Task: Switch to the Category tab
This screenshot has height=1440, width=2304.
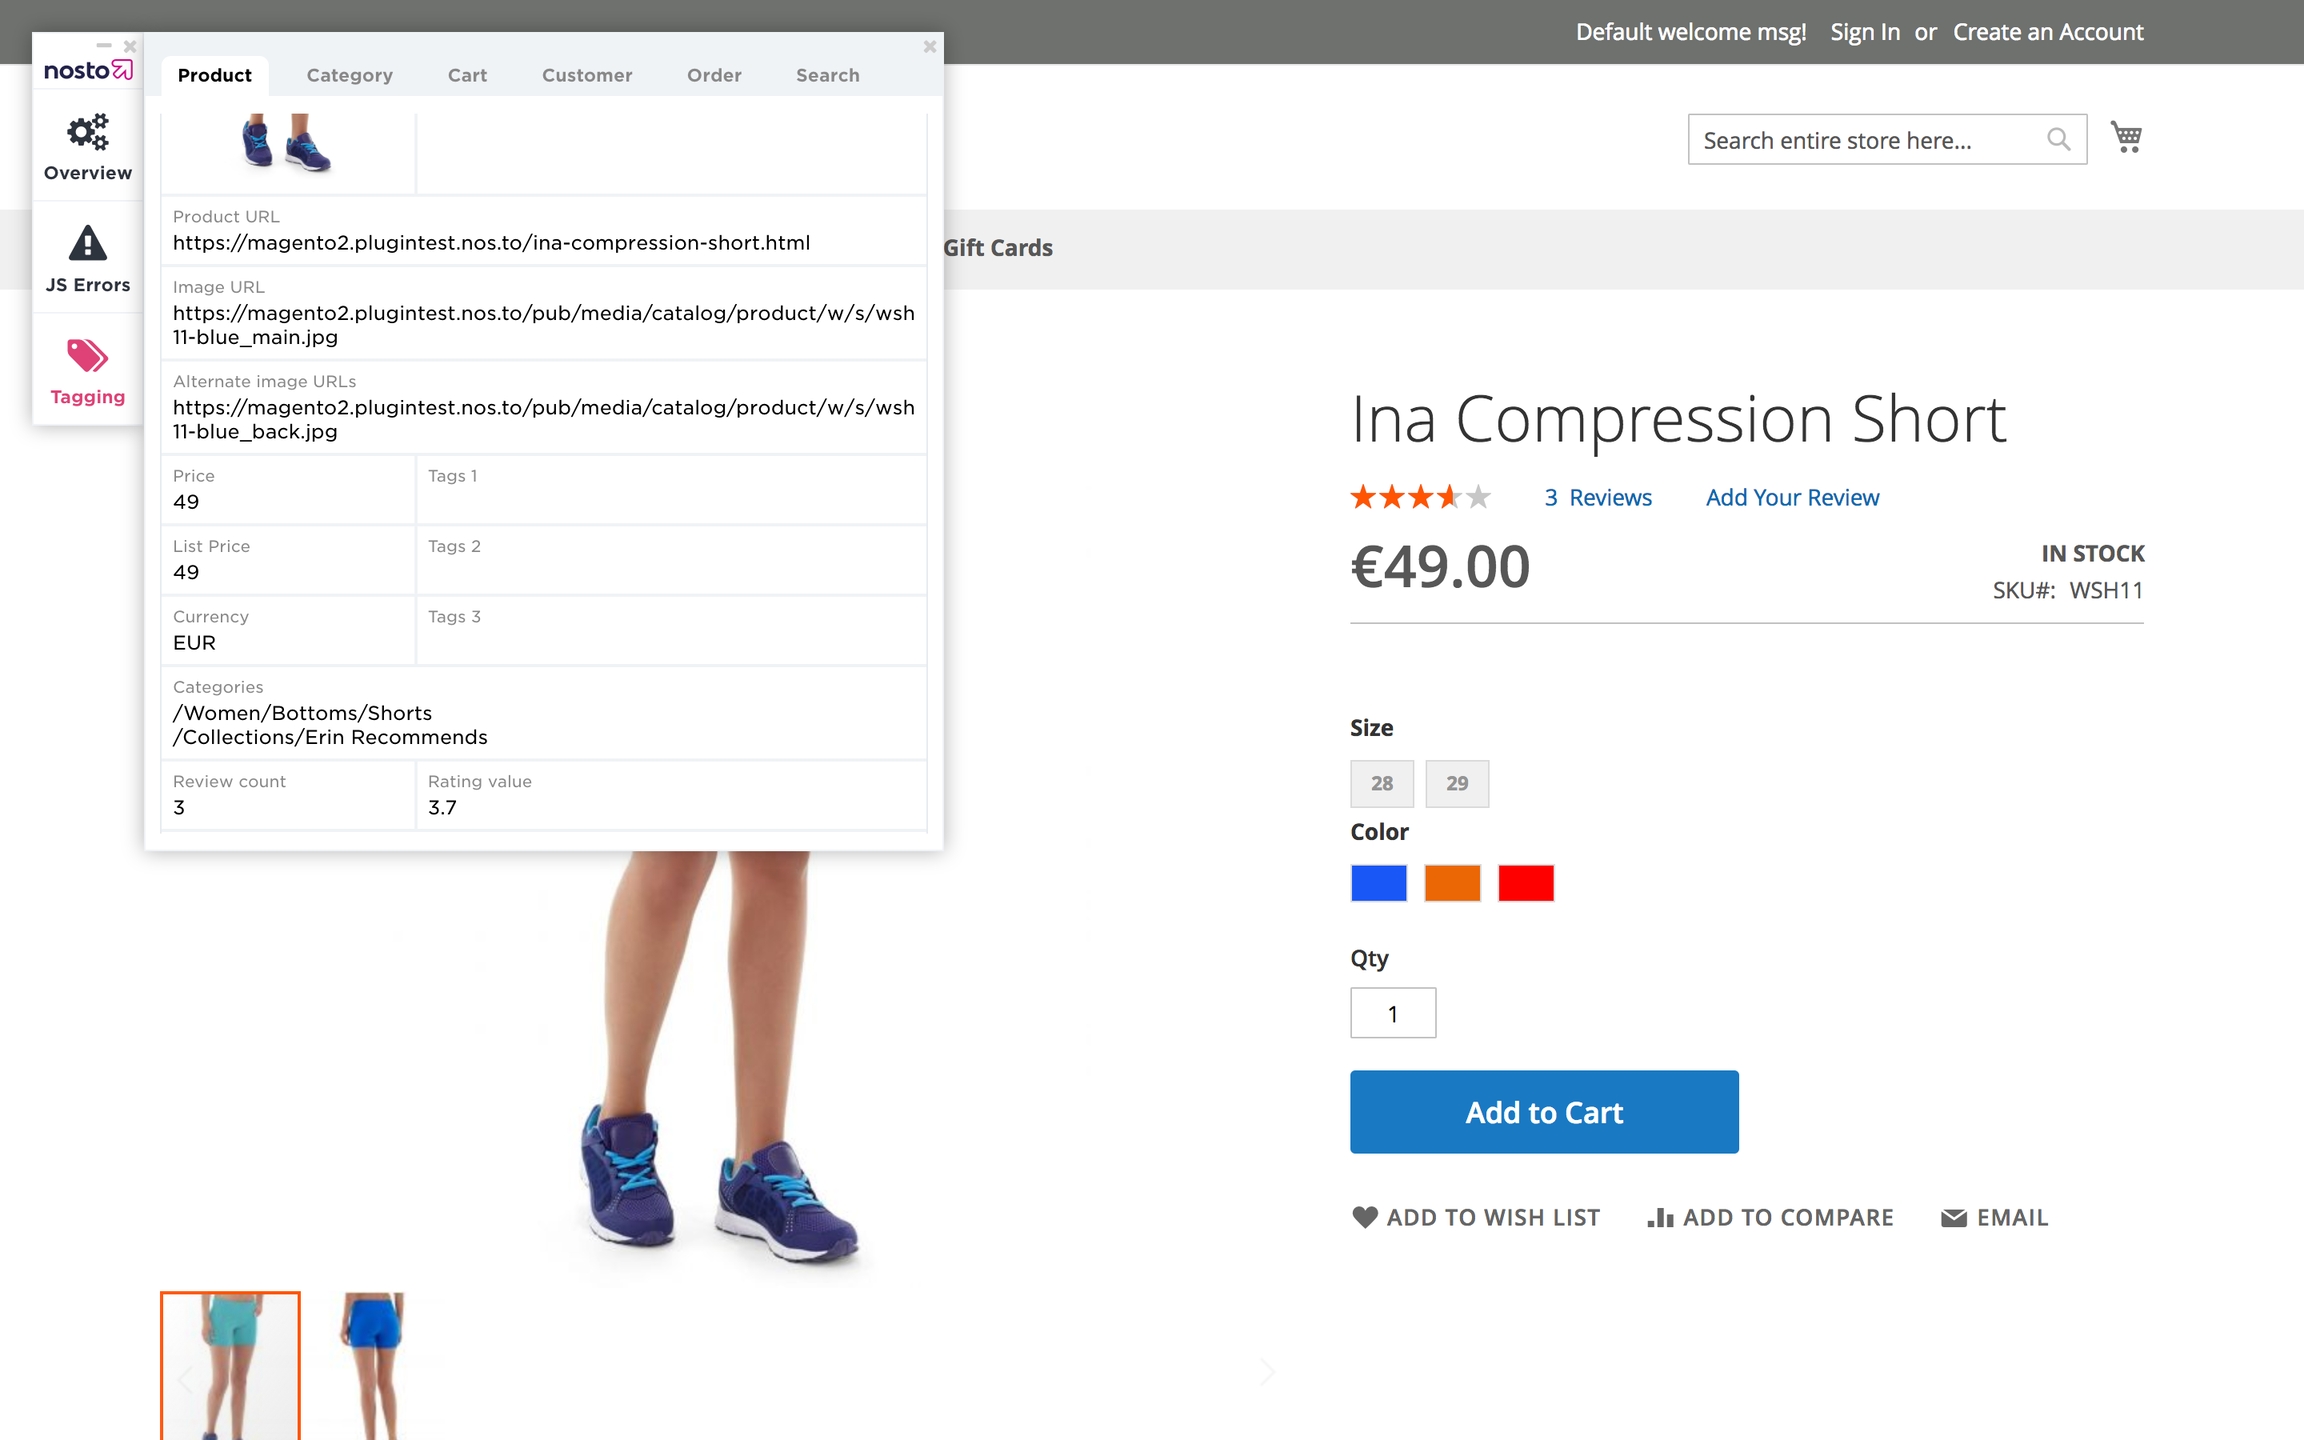Action: pos(349,75)
